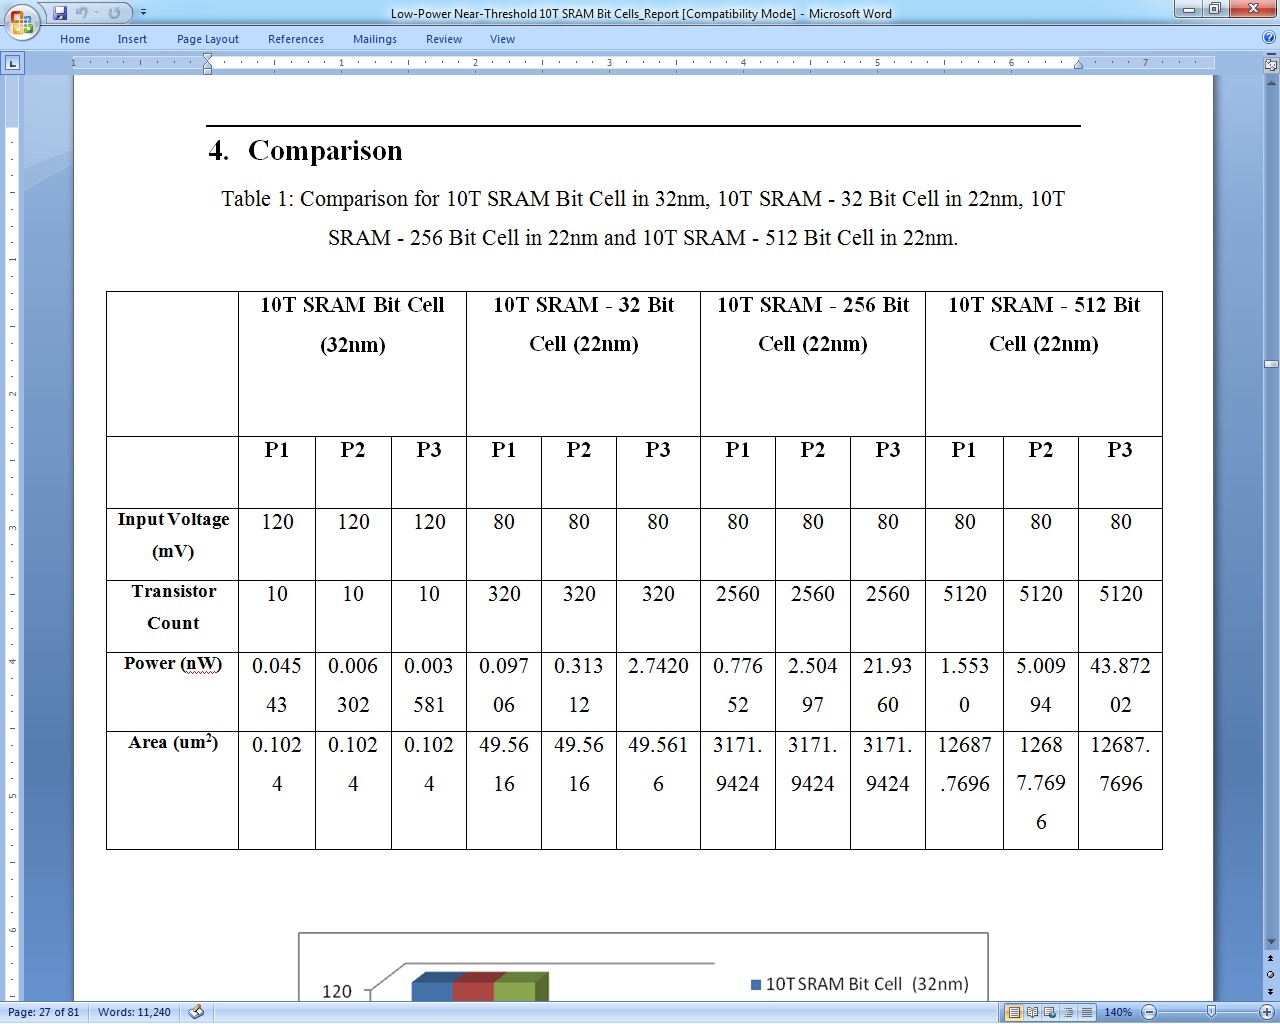Open the Select Browse Object button
Screen dimensions: 1280x1024
(x=1271, y=975)
